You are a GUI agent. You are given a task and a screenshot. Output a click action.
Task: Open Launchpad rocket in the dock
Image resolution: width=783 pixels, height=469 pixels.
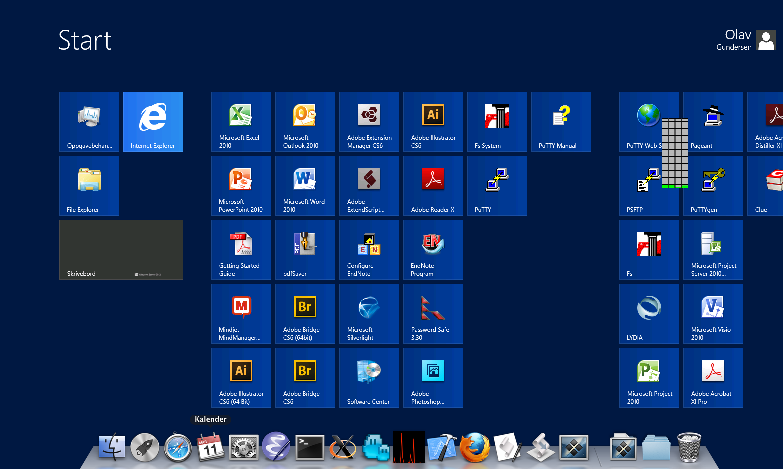coord(144,447)
